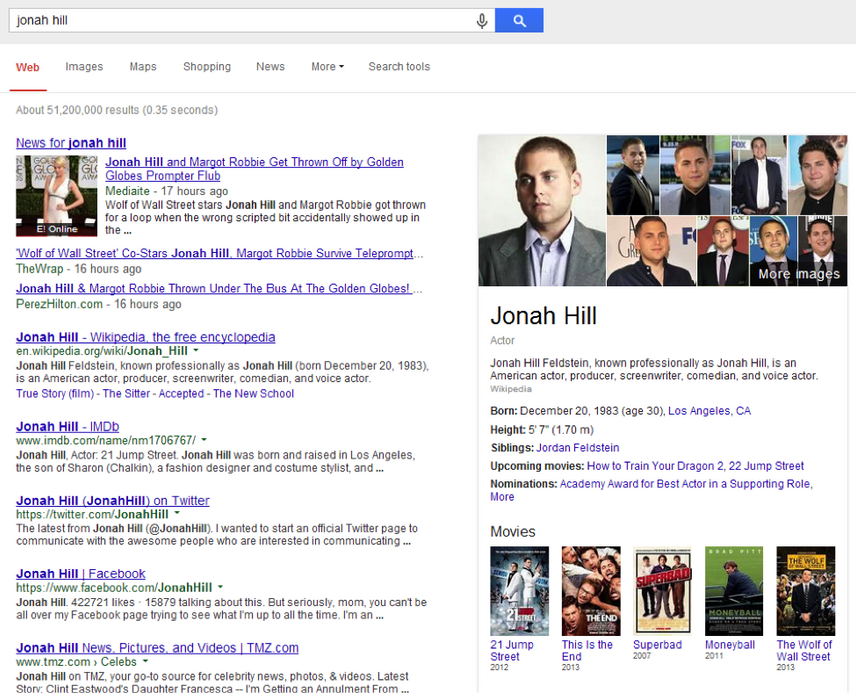Open the Jonah Hill Wikipedia result

[145, 337]
